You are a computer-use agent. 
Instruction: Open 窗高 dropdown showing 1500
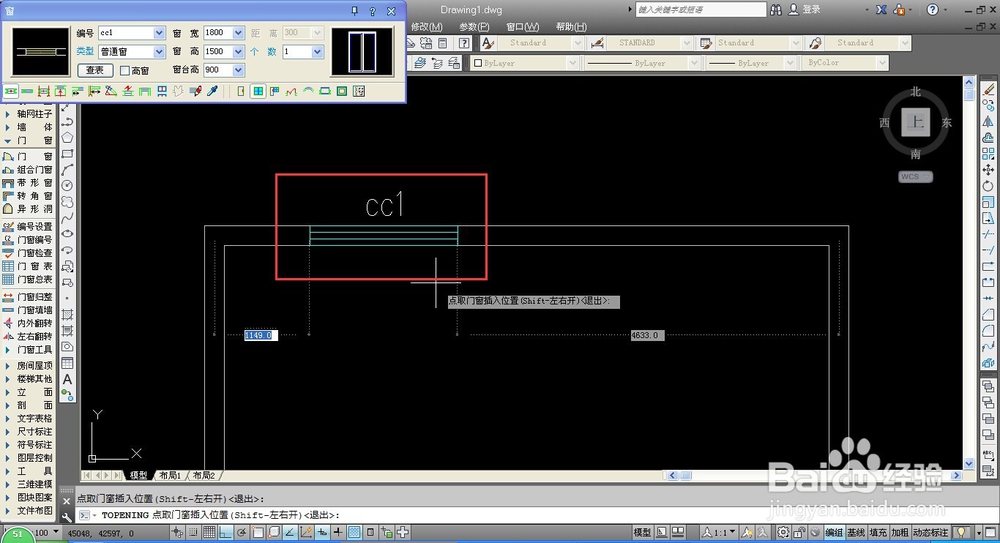(x=238, y=52)
